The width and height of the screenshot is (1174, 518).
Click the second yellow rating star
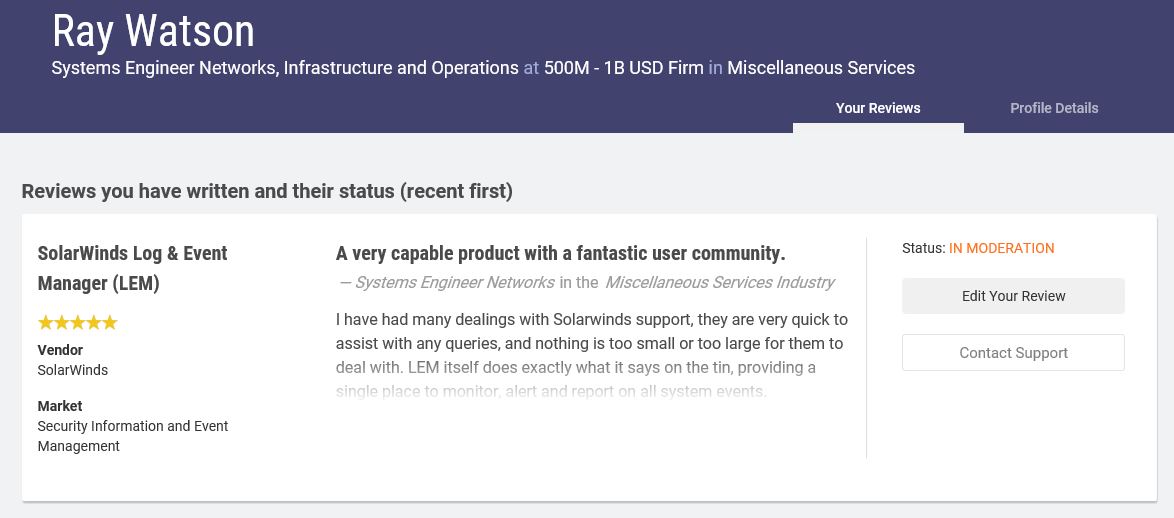tap(62, 322)
